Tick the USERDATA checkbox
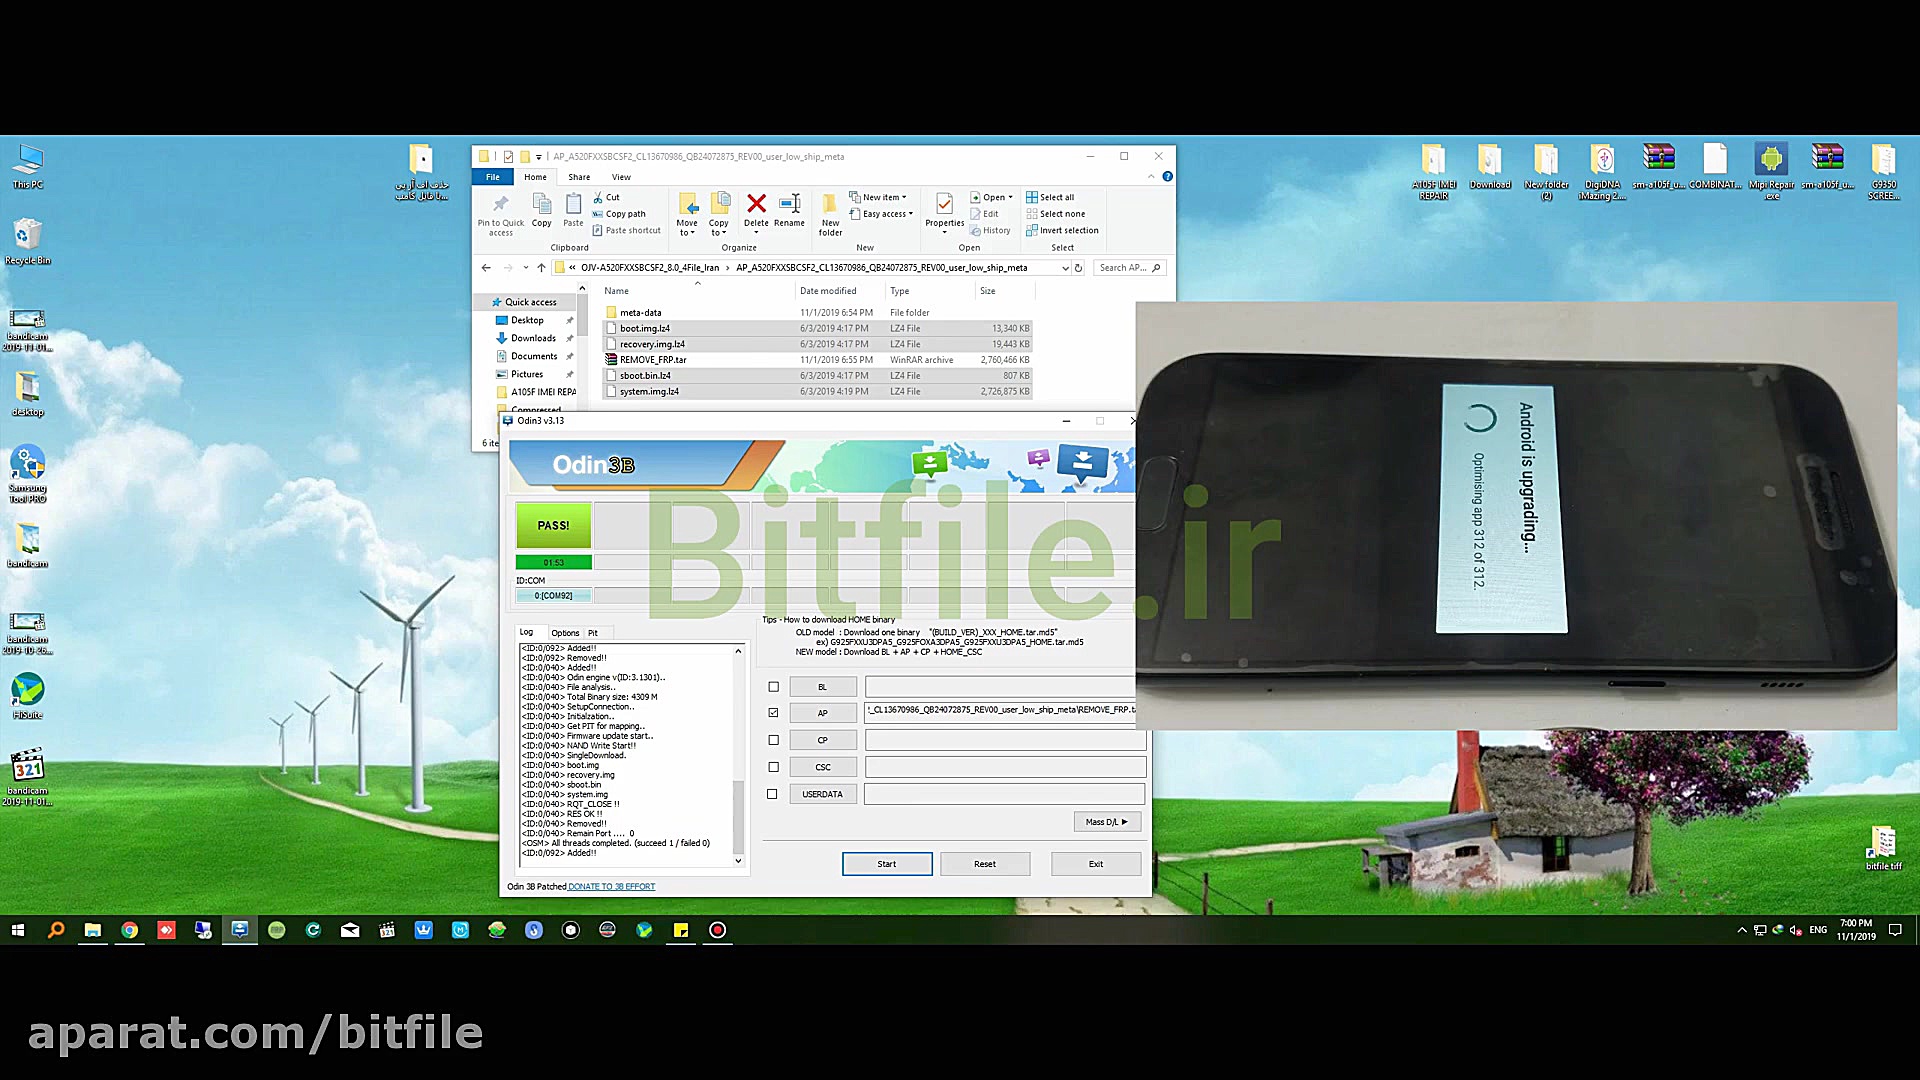The width and height of the screenshot is (1920, 1080). [772, 794]
